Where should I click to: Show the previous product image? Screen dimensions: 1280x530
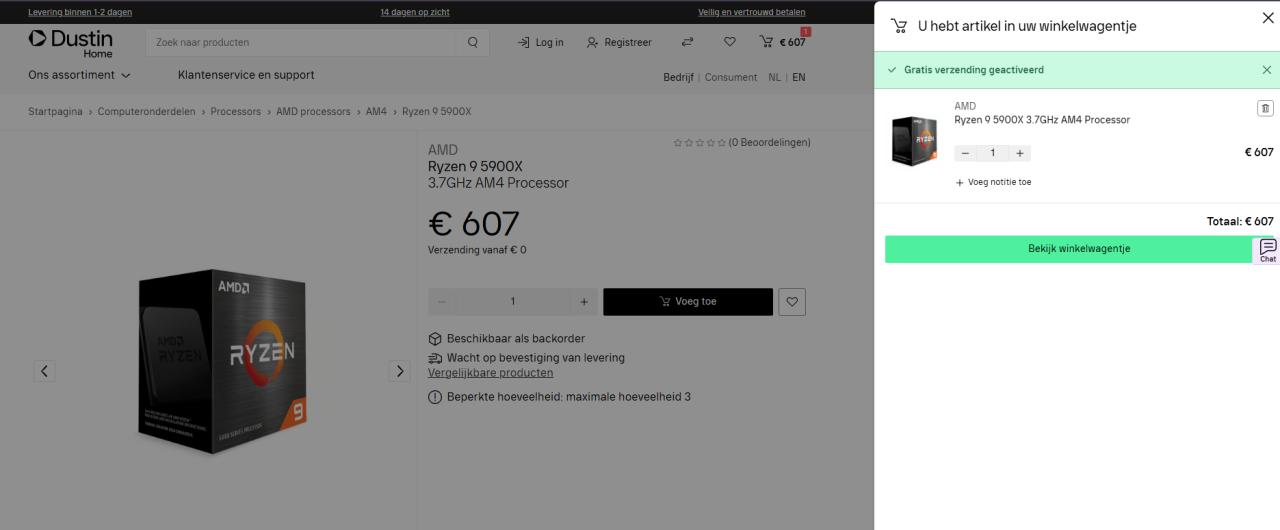pos(44,371)
